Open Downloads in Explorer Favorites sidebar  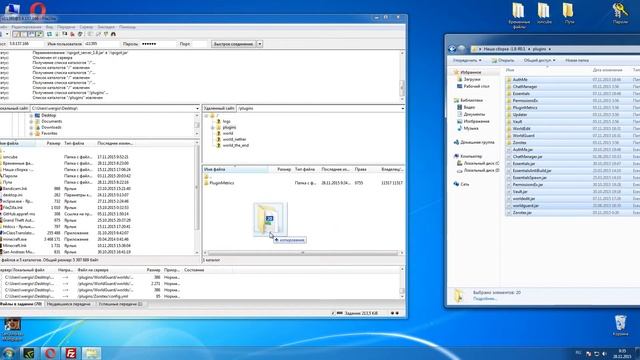point(469,79)
